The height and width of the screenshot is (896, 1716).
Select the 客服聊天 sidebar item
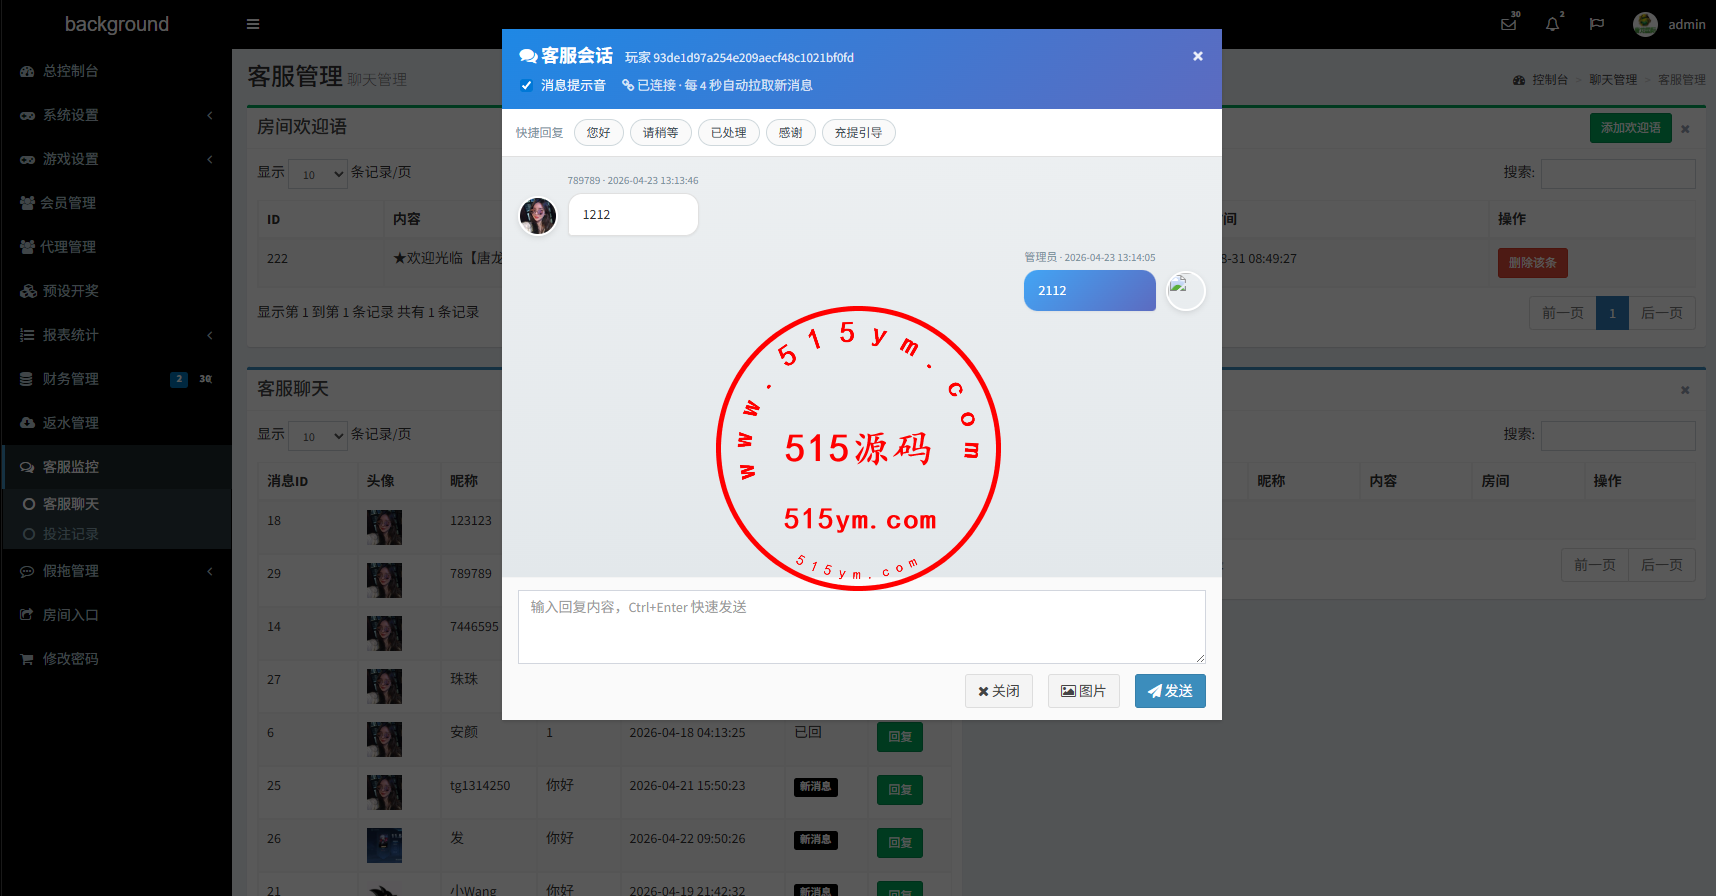coord(70,504)
